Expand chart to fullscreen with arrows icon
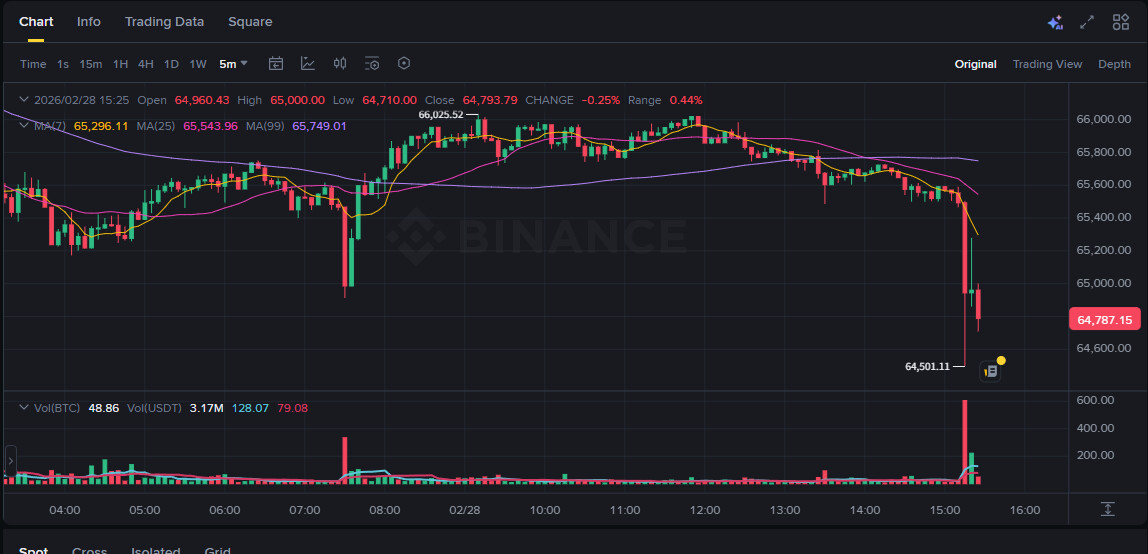1148x554 pixels. (1087, 22)
